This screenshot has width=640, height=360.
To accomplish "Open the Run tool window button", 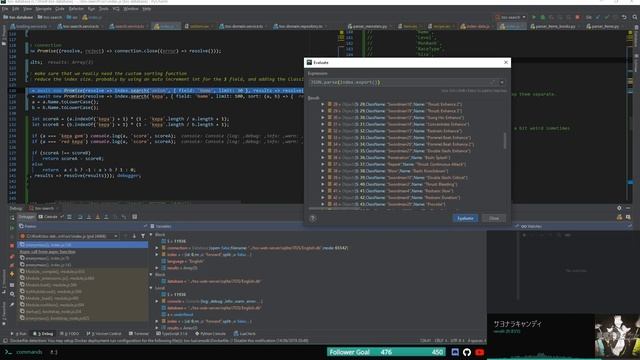I will tap(19, 333).
